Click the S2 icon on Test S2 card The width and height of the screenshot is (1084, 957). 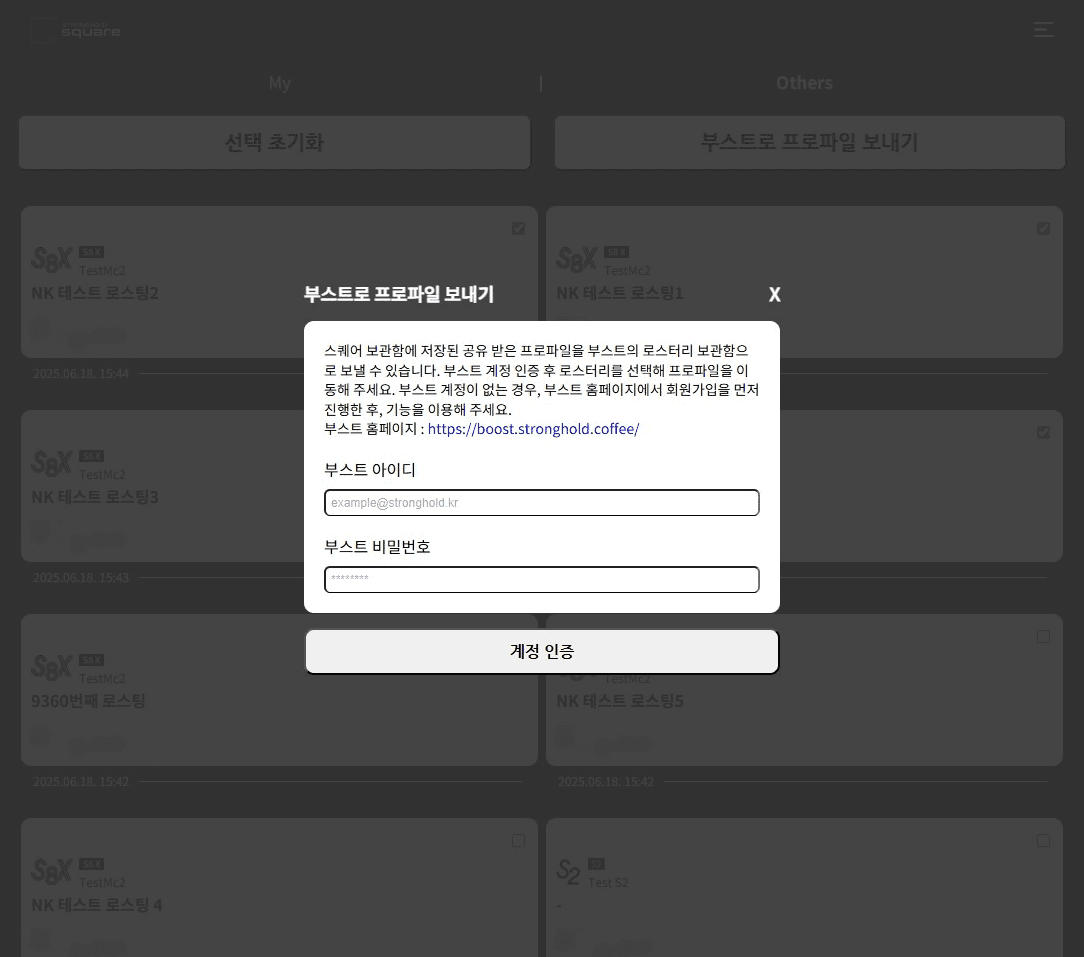[x=569, y=872]
